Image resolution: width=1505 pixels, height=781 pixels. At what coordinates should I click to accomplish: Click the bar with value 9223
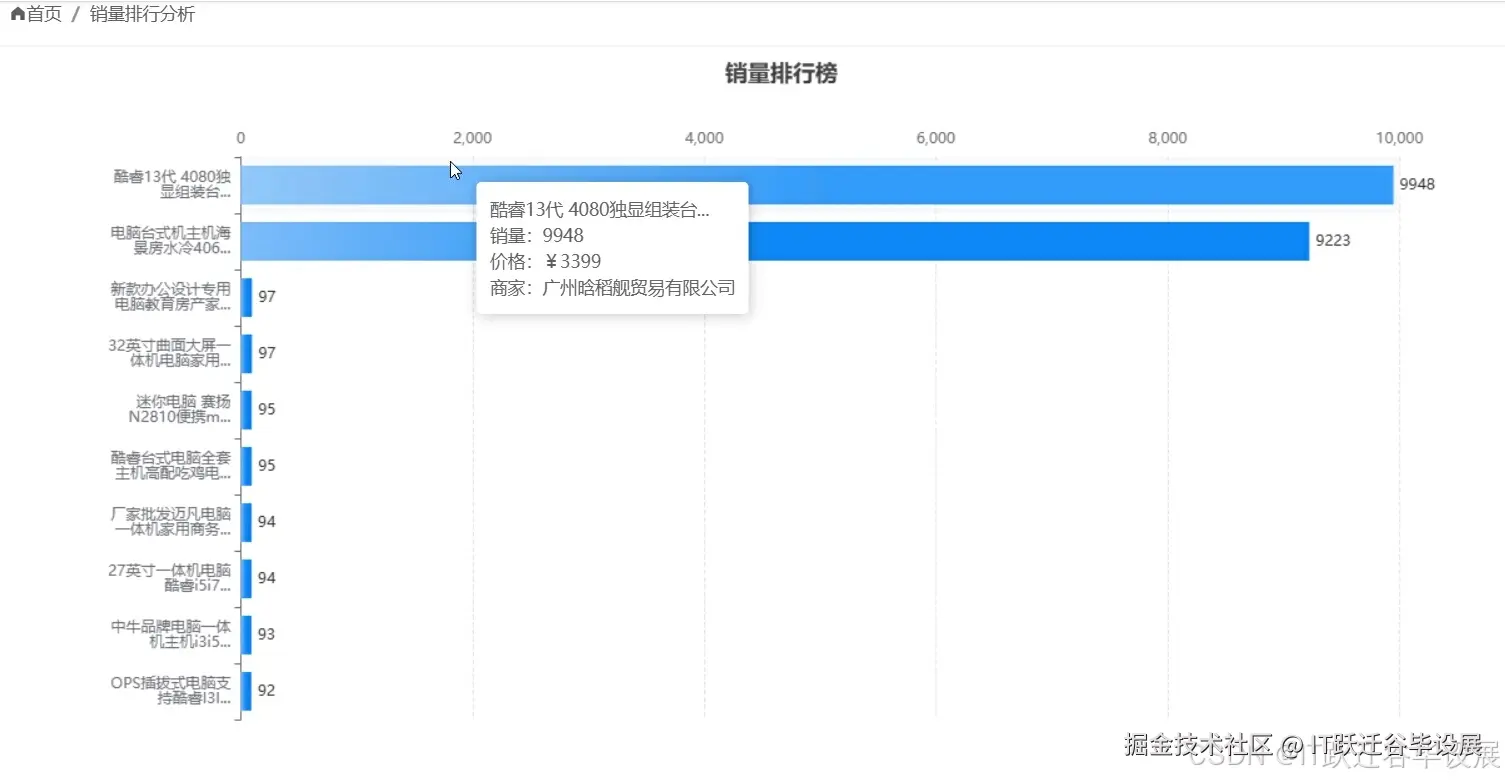pyautogui.click(x=775, y=241)
